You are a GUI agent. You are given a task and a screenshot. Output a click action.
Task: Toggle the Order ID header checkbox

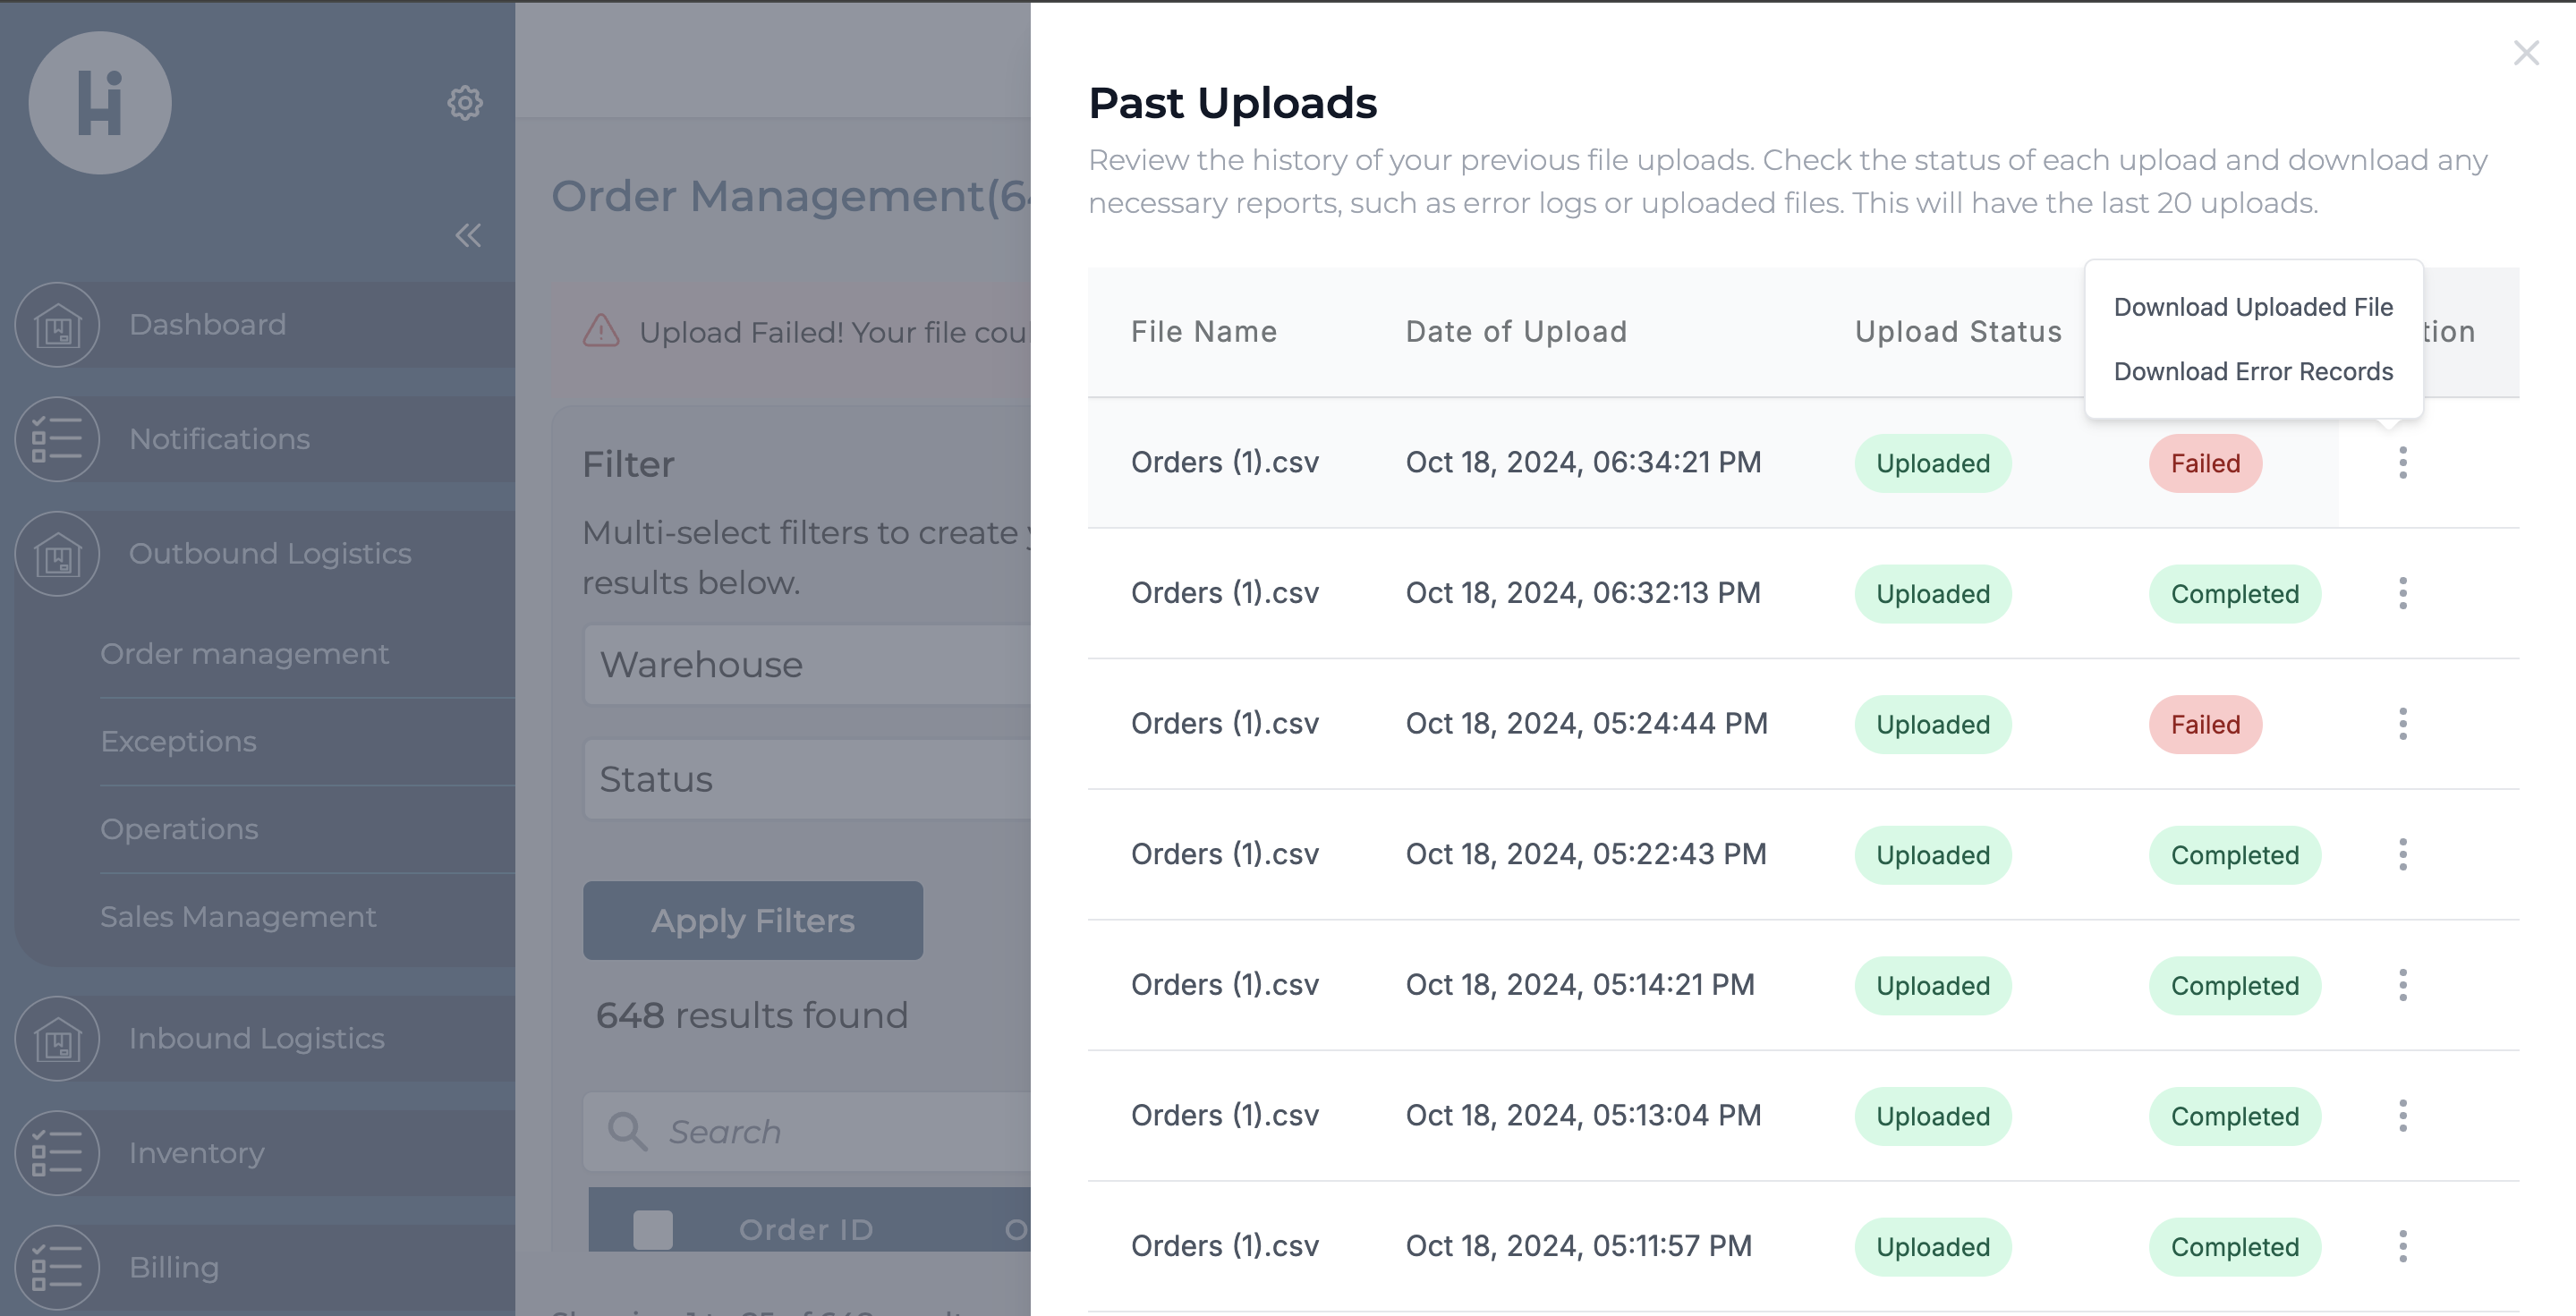pos(653,1229)
